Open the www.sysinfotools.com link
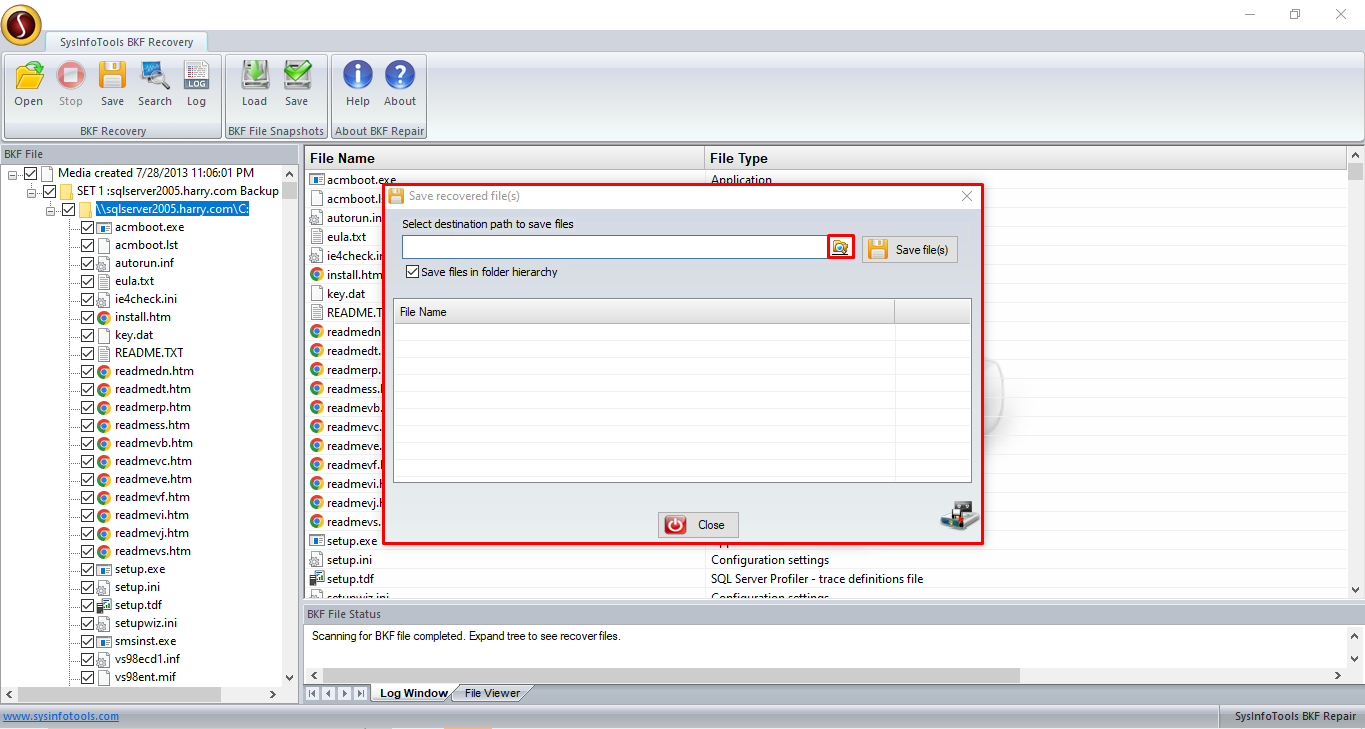Viewport: 1365px width, 729px height. (61, 716)
